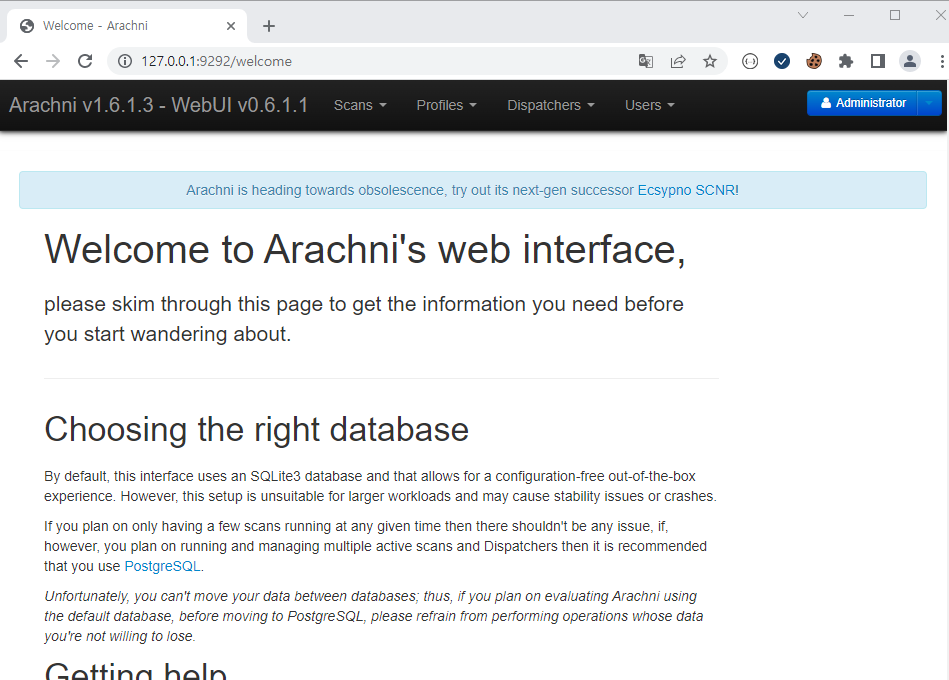Follow the Ecsypno SCNR link
The height and width of the screenshot is (680, 949).
pyautogui.click(x=688, y=190)
